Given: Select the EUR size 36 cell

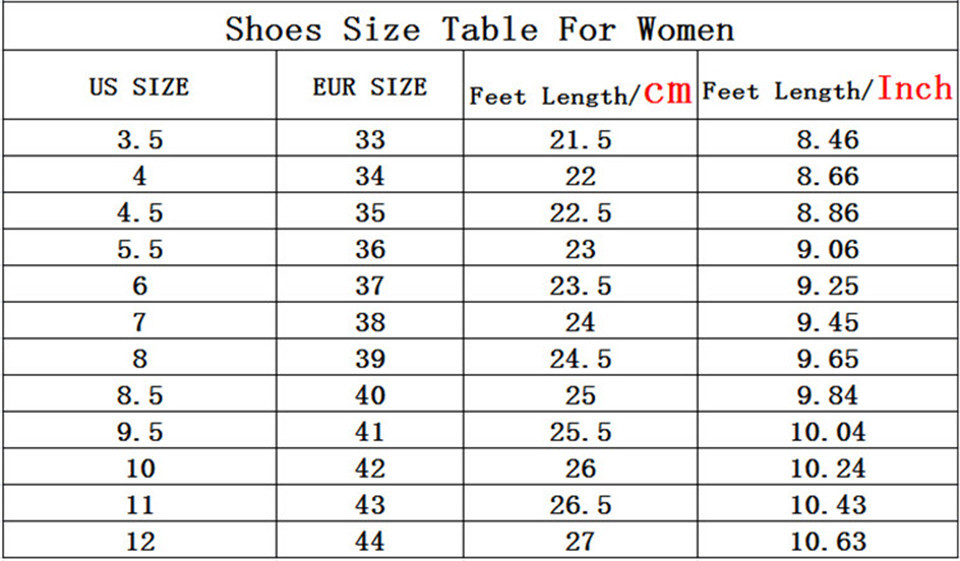Looking at the screenshot, I should (369, 249).
